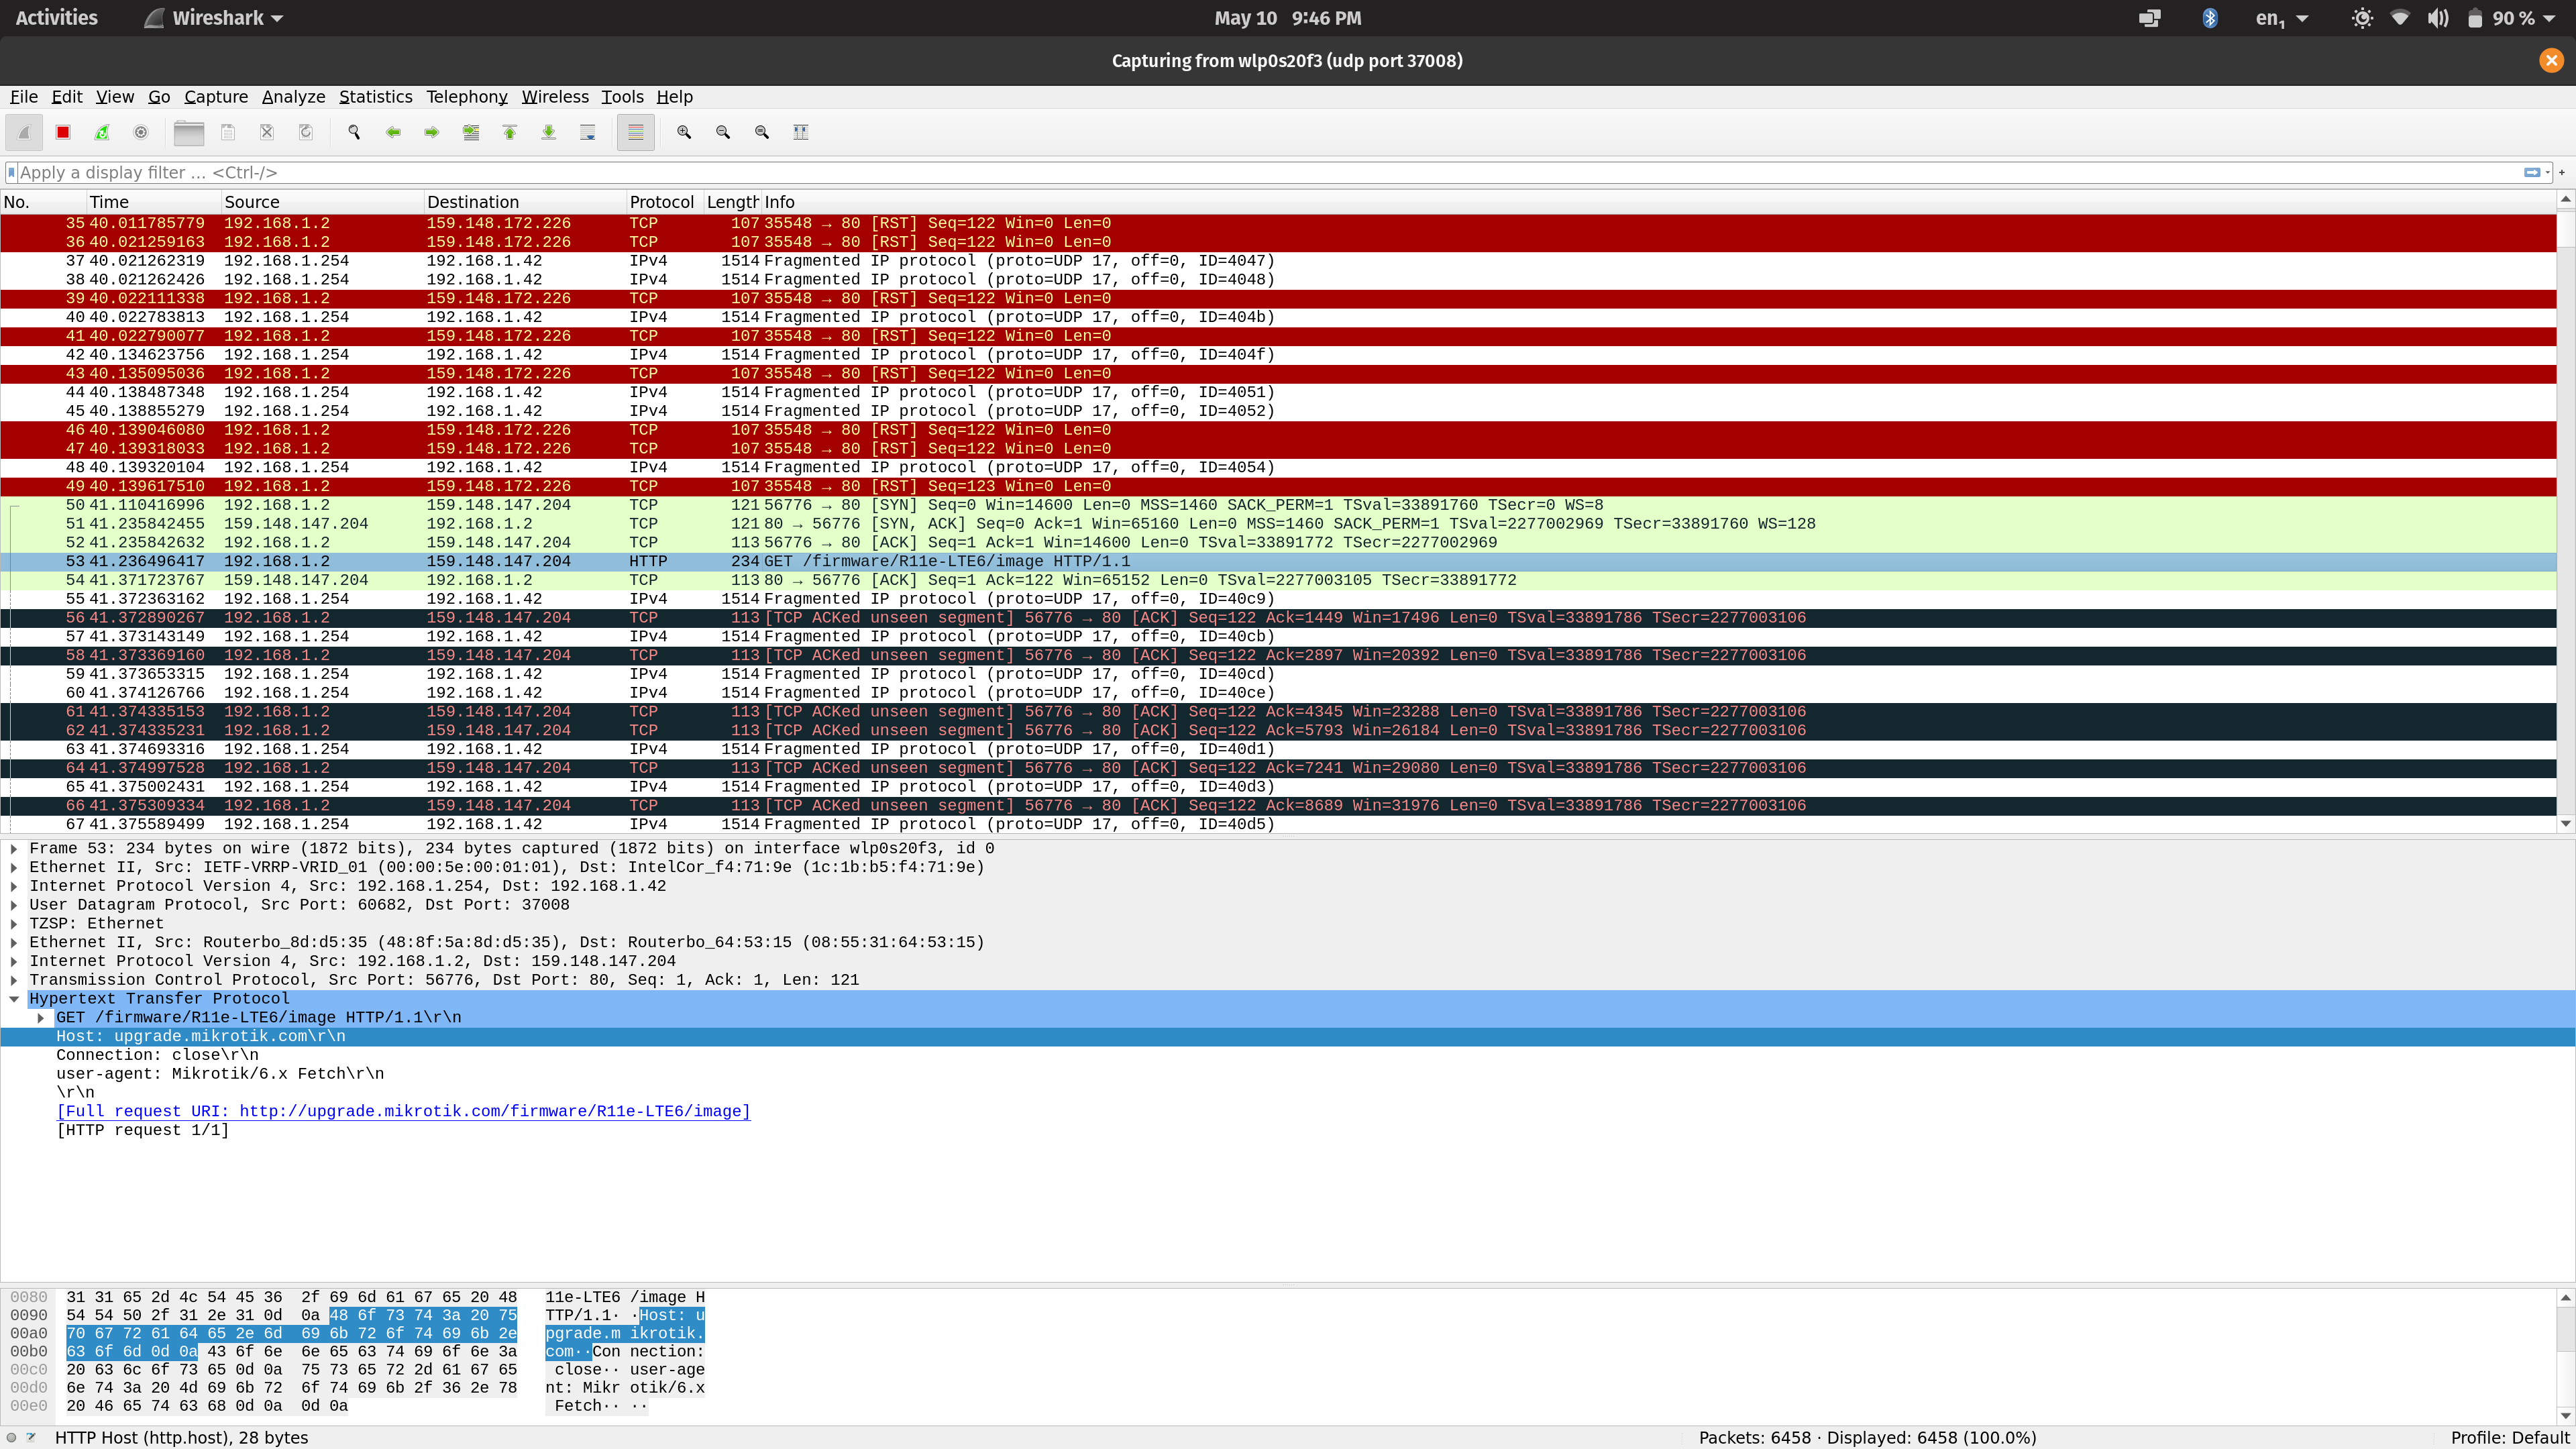
Task: Select packet 50 SYN to 159.148.147.204
Action: (1278, 505)
